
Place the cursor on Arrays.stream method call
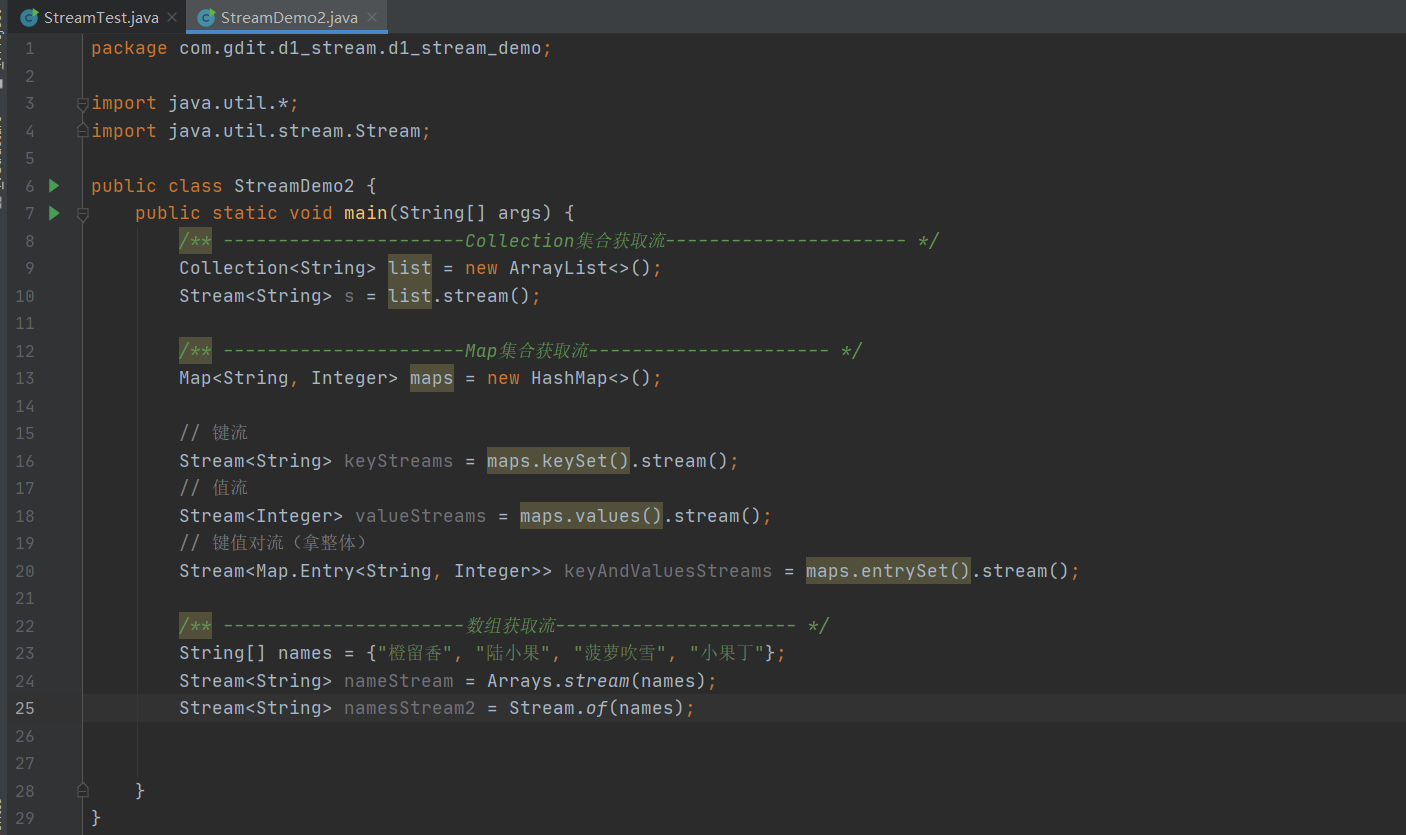point(596,681)
